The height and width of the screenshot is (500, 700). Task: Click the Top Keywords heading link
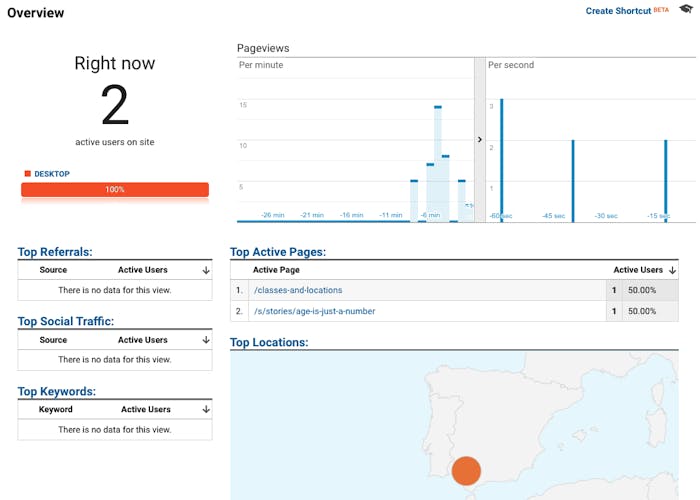[x=57, y=392]
